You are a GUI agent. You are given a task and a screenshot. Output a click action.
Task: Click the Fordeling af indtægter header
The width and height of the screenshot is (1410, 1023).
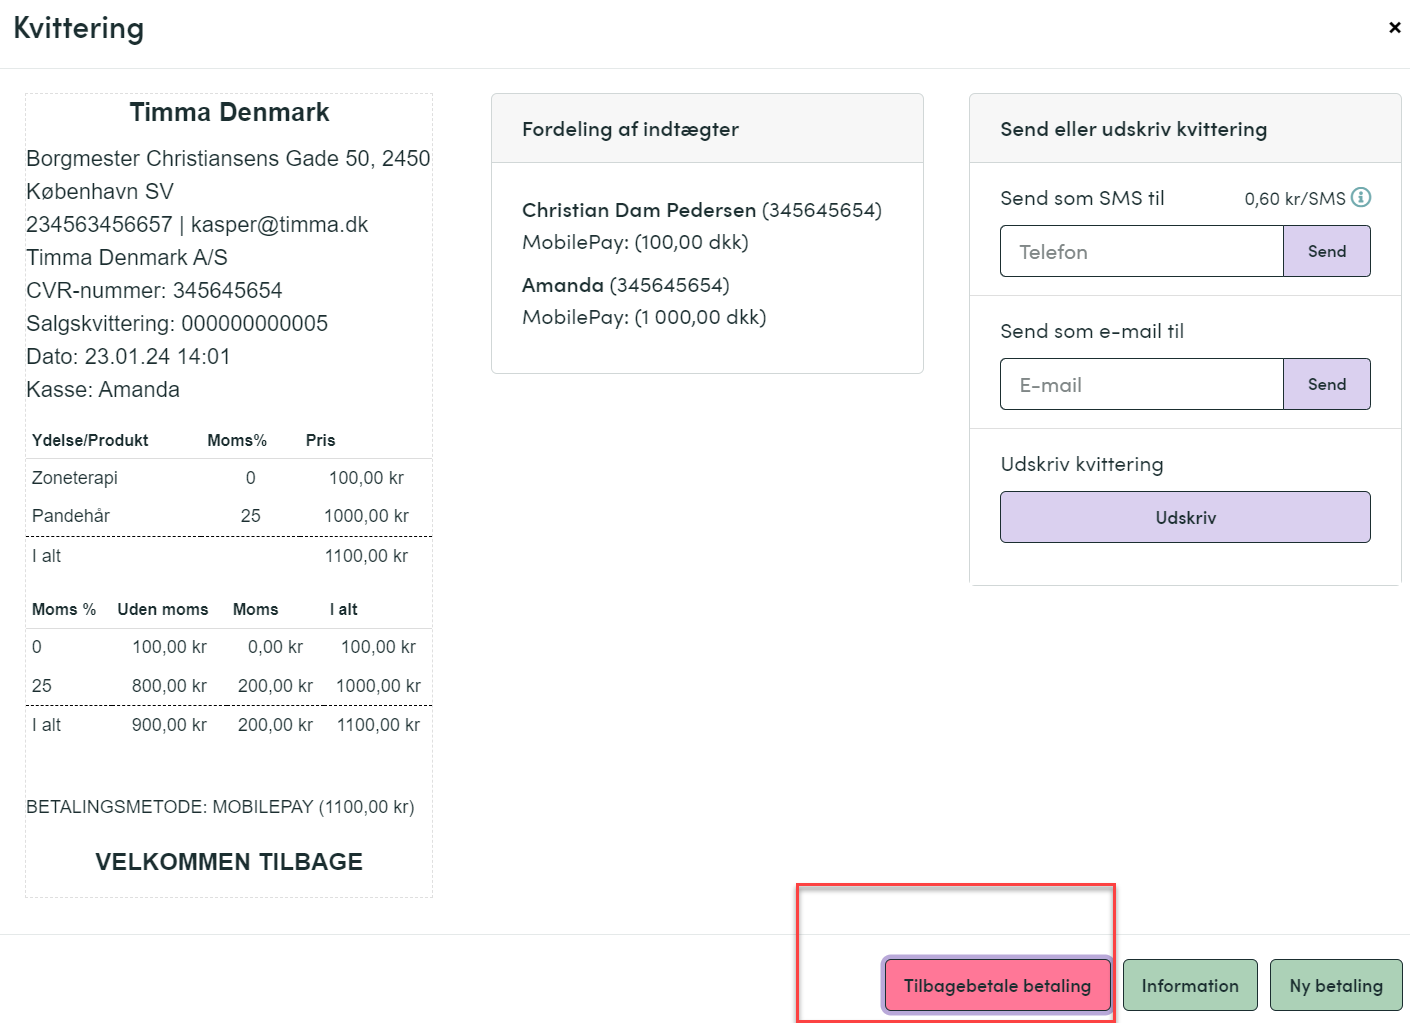(x=630, y=129)
